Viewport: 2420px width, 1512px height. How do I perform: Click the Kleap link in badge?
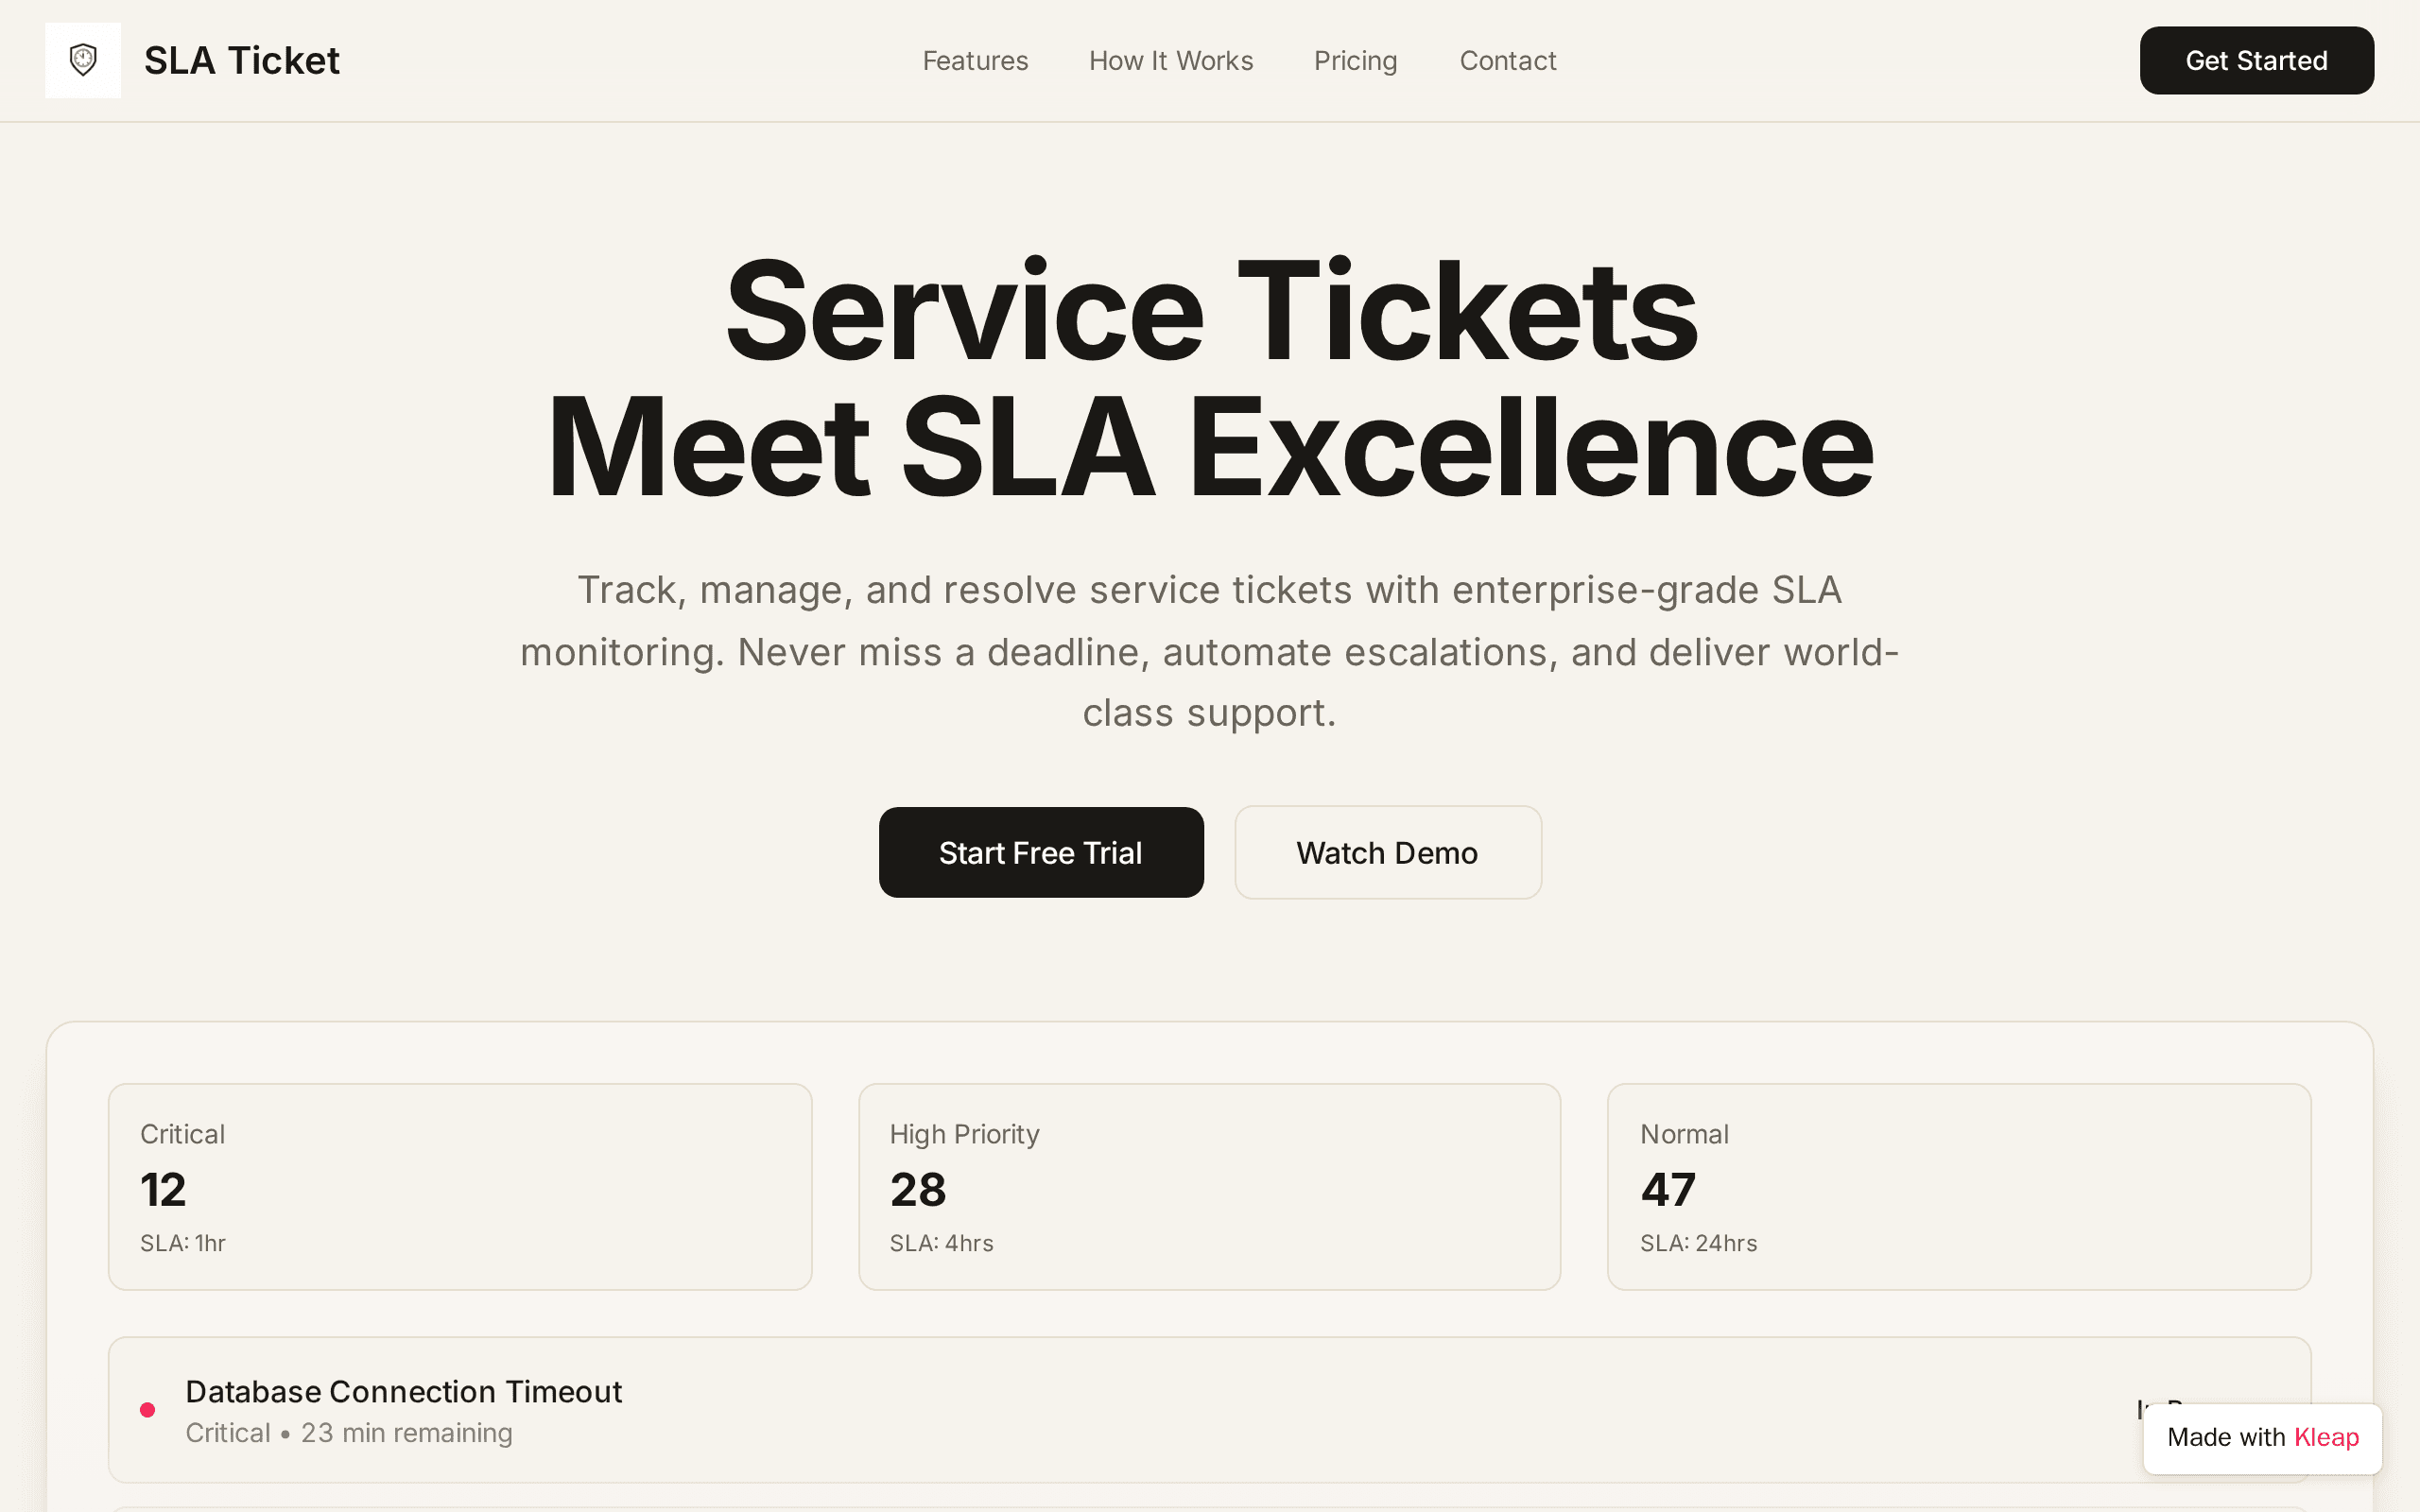[2326, 1438]
